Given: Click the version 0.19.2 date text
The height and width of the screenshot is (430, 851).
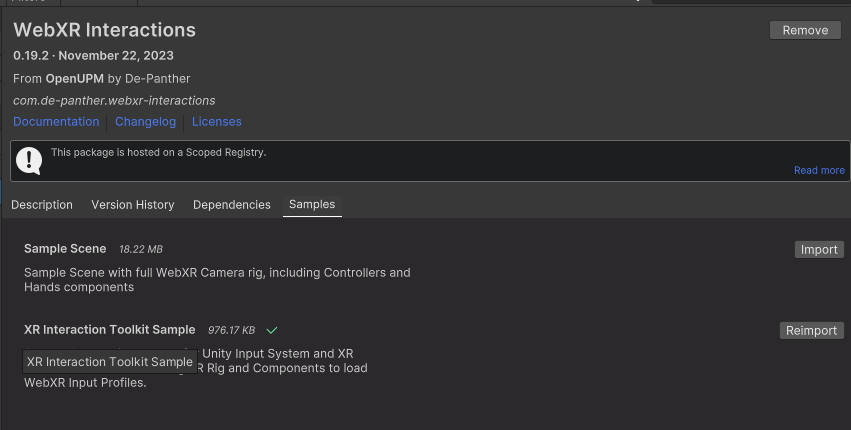Looking at the screenshot, I should pyautogui.click(x=93, y=55).
